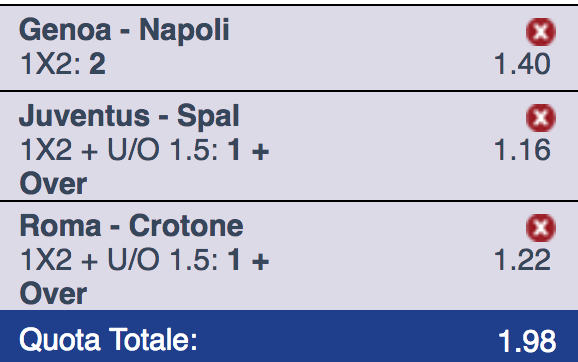The height and width of the screenshot is (362, 578).
Task: Click the bold 1 + outcome for Juventus - Spal
Action: tap(248, 150)
